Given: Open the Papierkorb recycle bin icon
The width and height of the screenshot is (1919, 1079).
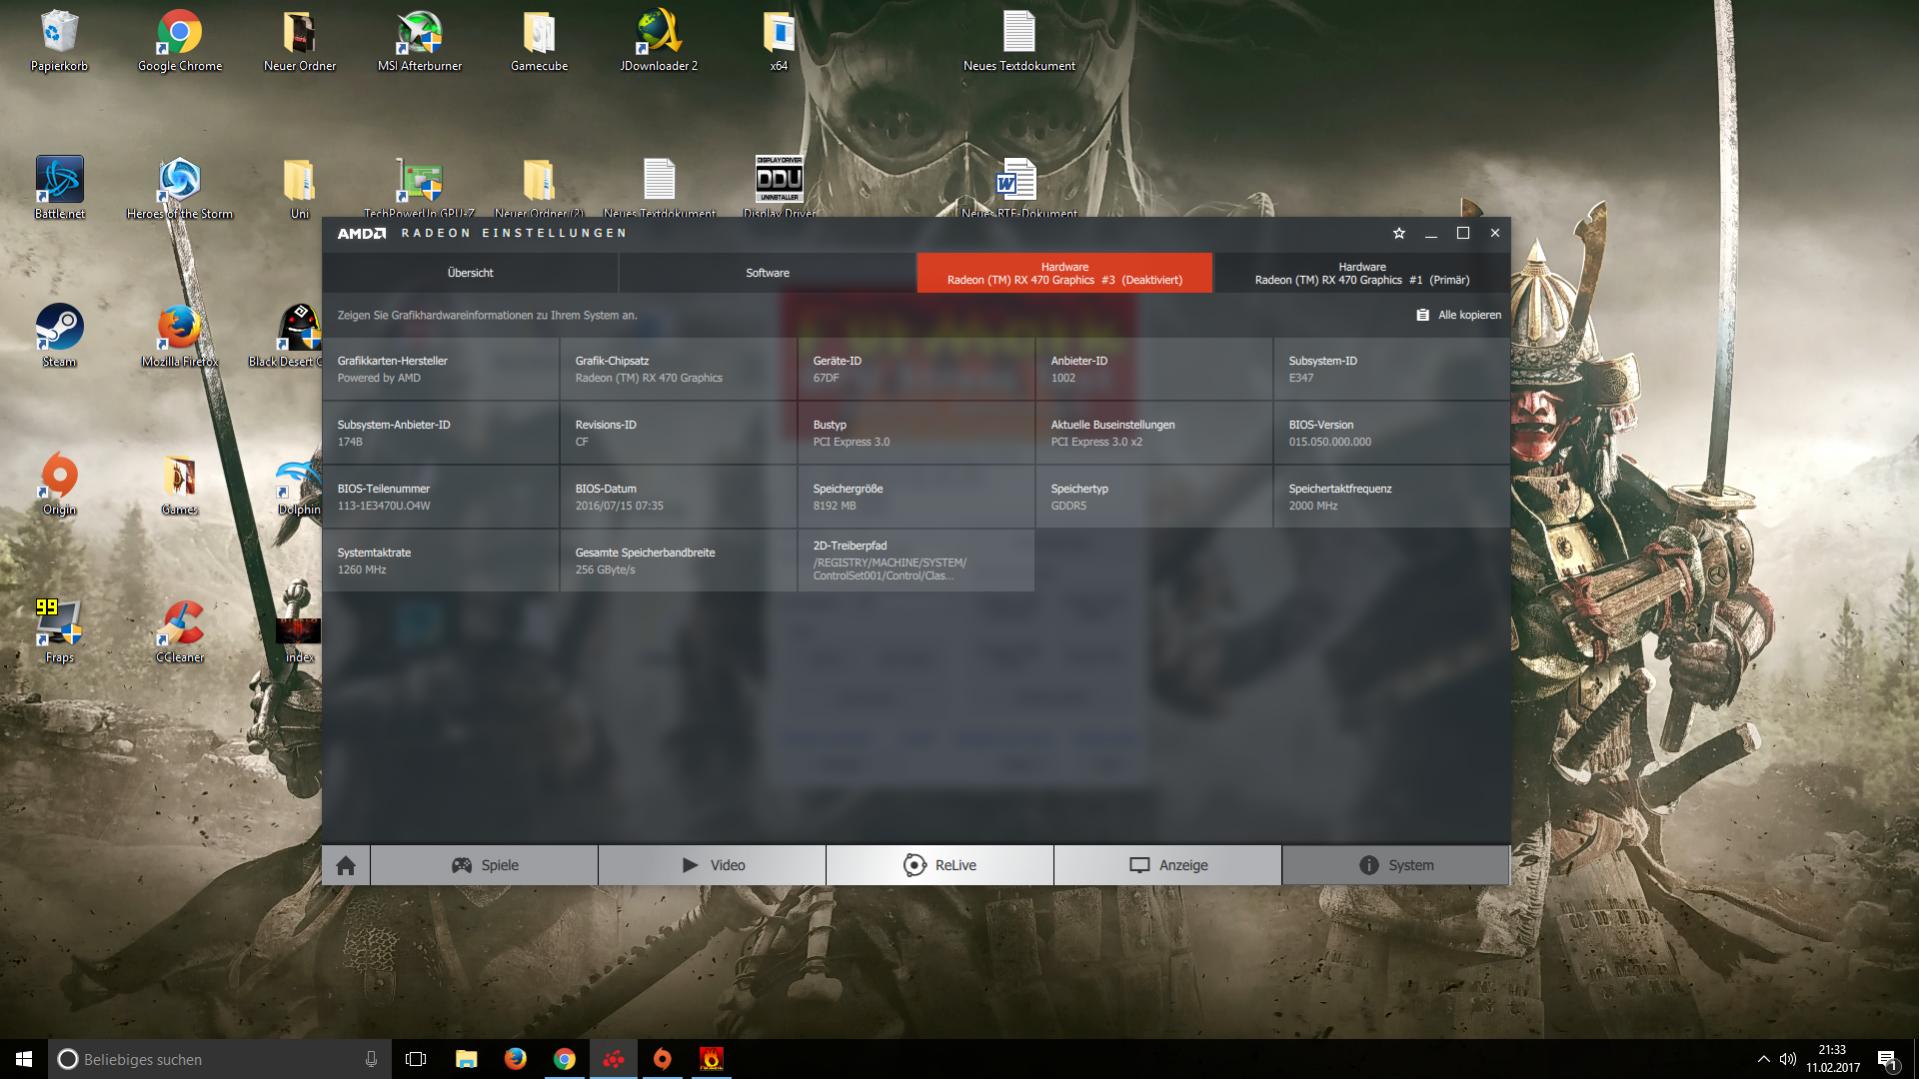Looking at the screenshot, I should pyautogui.click(x=59, y=41).
